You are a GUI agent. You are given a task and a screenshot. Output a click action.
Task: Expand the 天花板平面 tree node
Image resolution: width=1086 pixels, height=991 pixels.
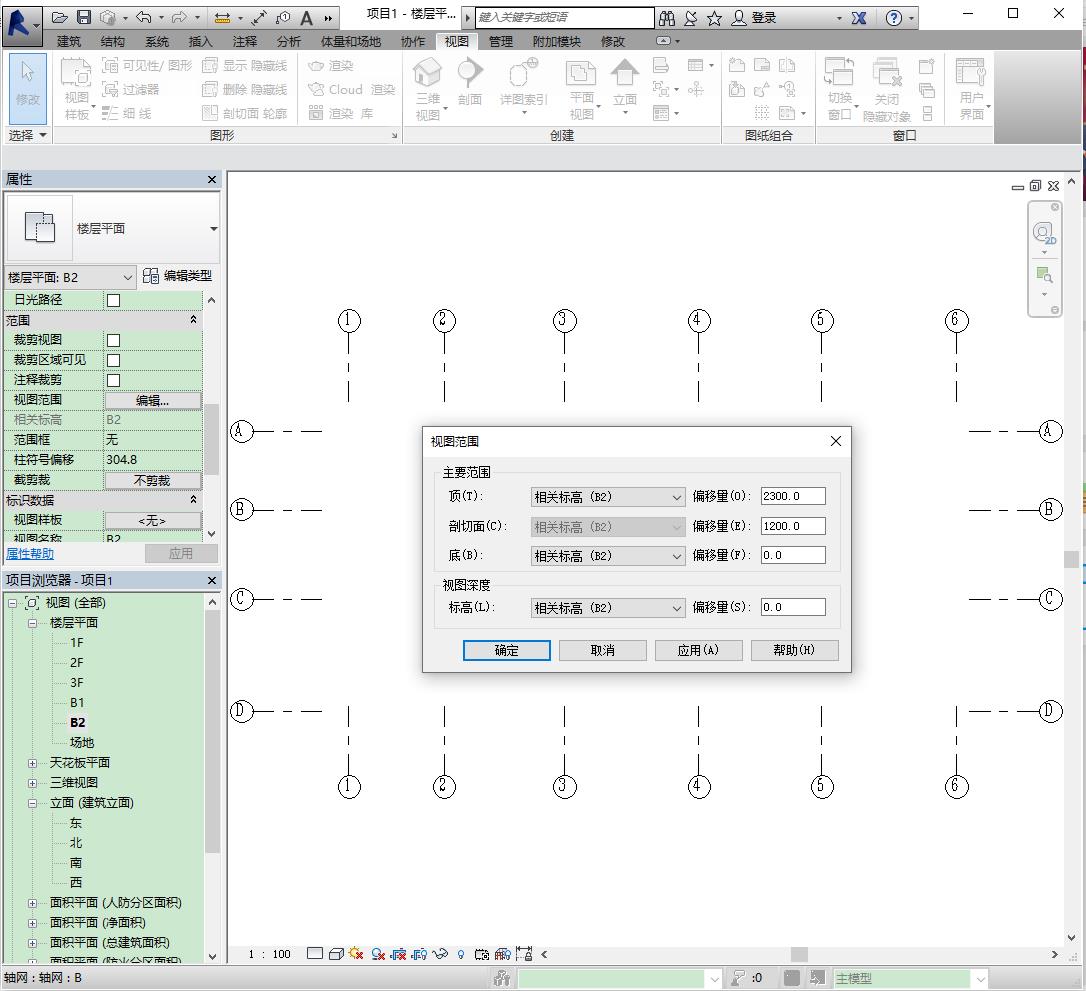tap(33, 762)
